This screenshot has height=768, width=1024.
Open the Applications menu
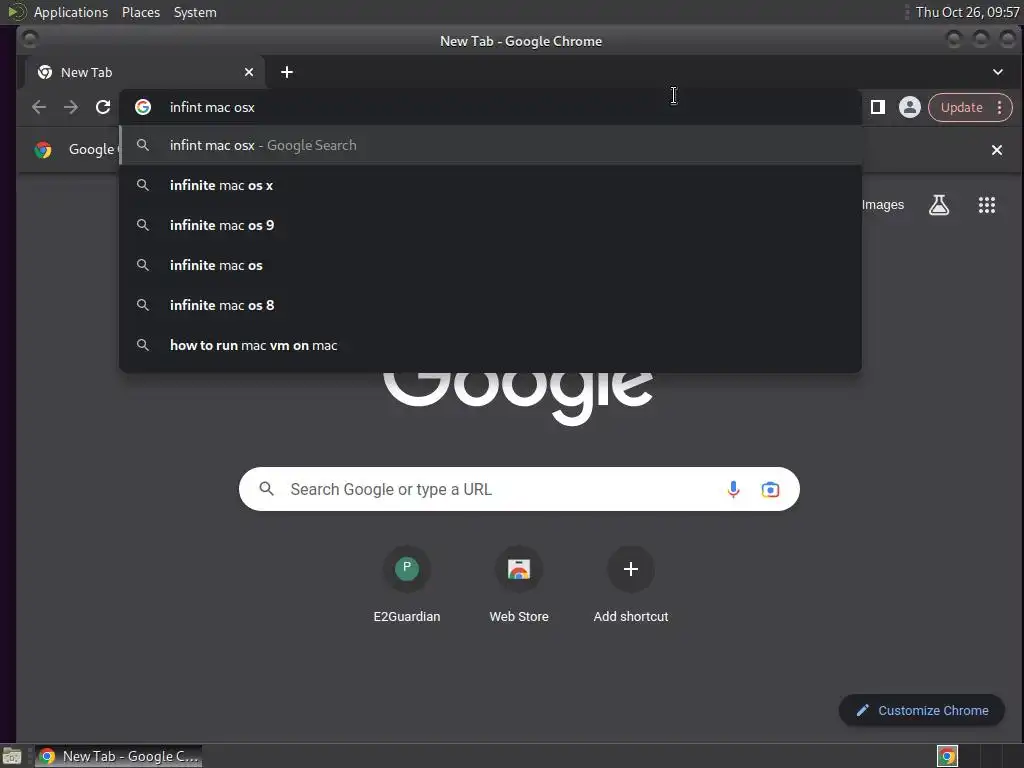[x=71, y=12]
